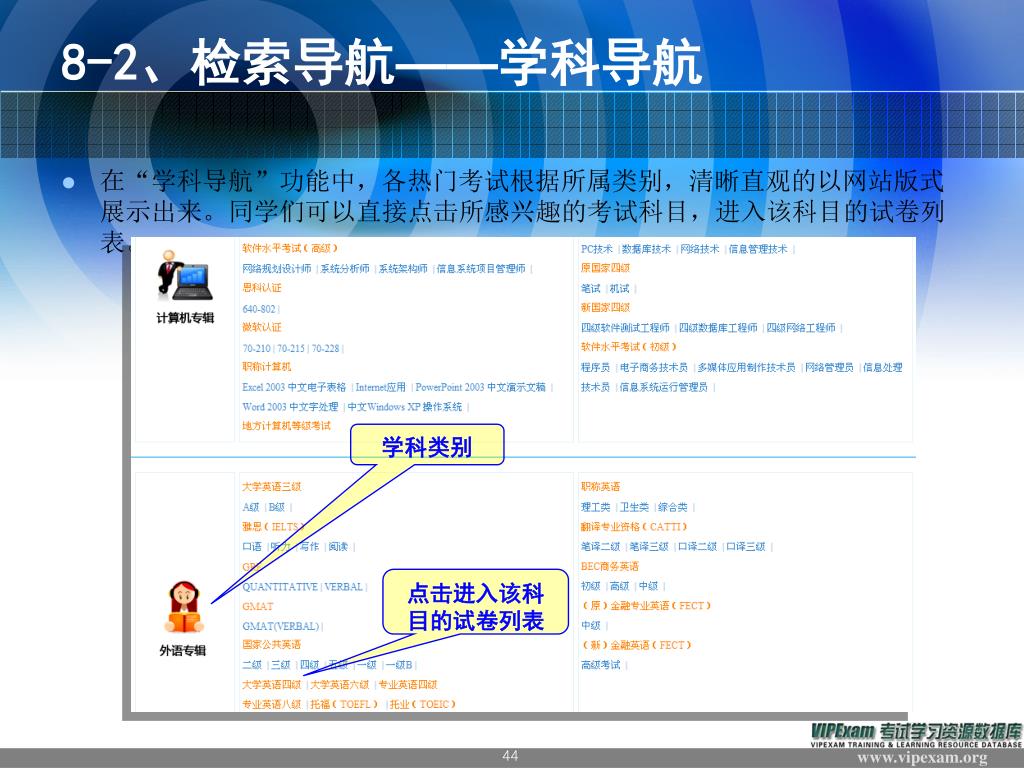Open the 640-802 Cisco exam link
1024x768 pixels.
(x=259, y=309)
